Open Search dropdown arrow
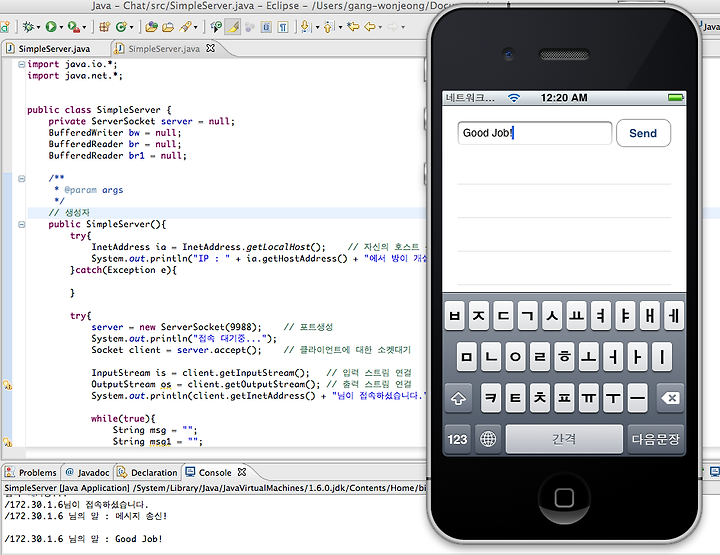Screen dimensions: 720x555 196,28
